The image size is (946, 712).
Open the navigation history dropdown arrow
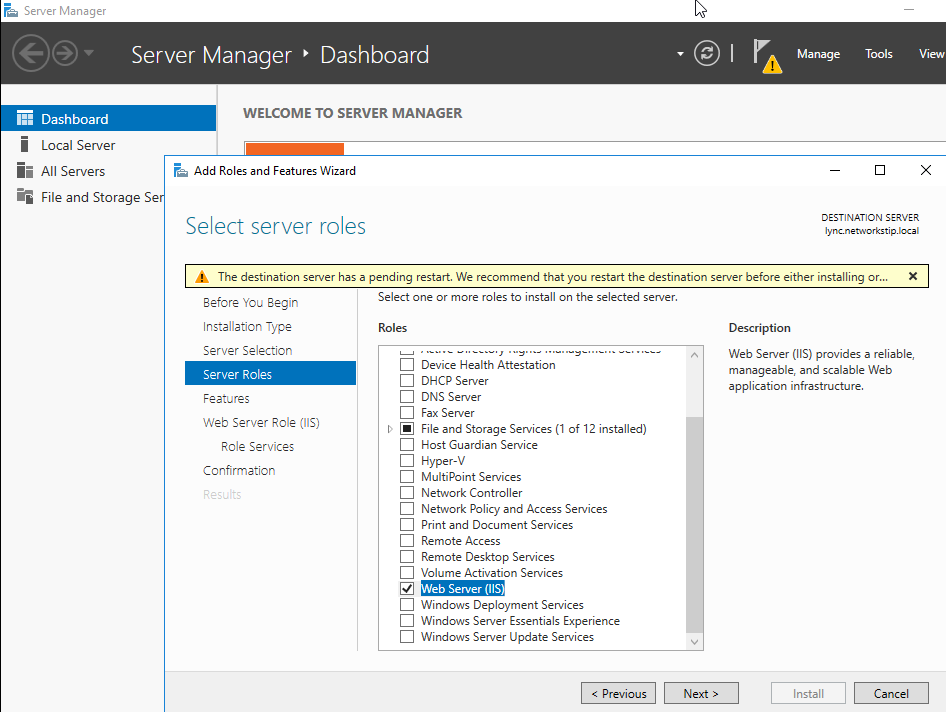tap(89, 53)
